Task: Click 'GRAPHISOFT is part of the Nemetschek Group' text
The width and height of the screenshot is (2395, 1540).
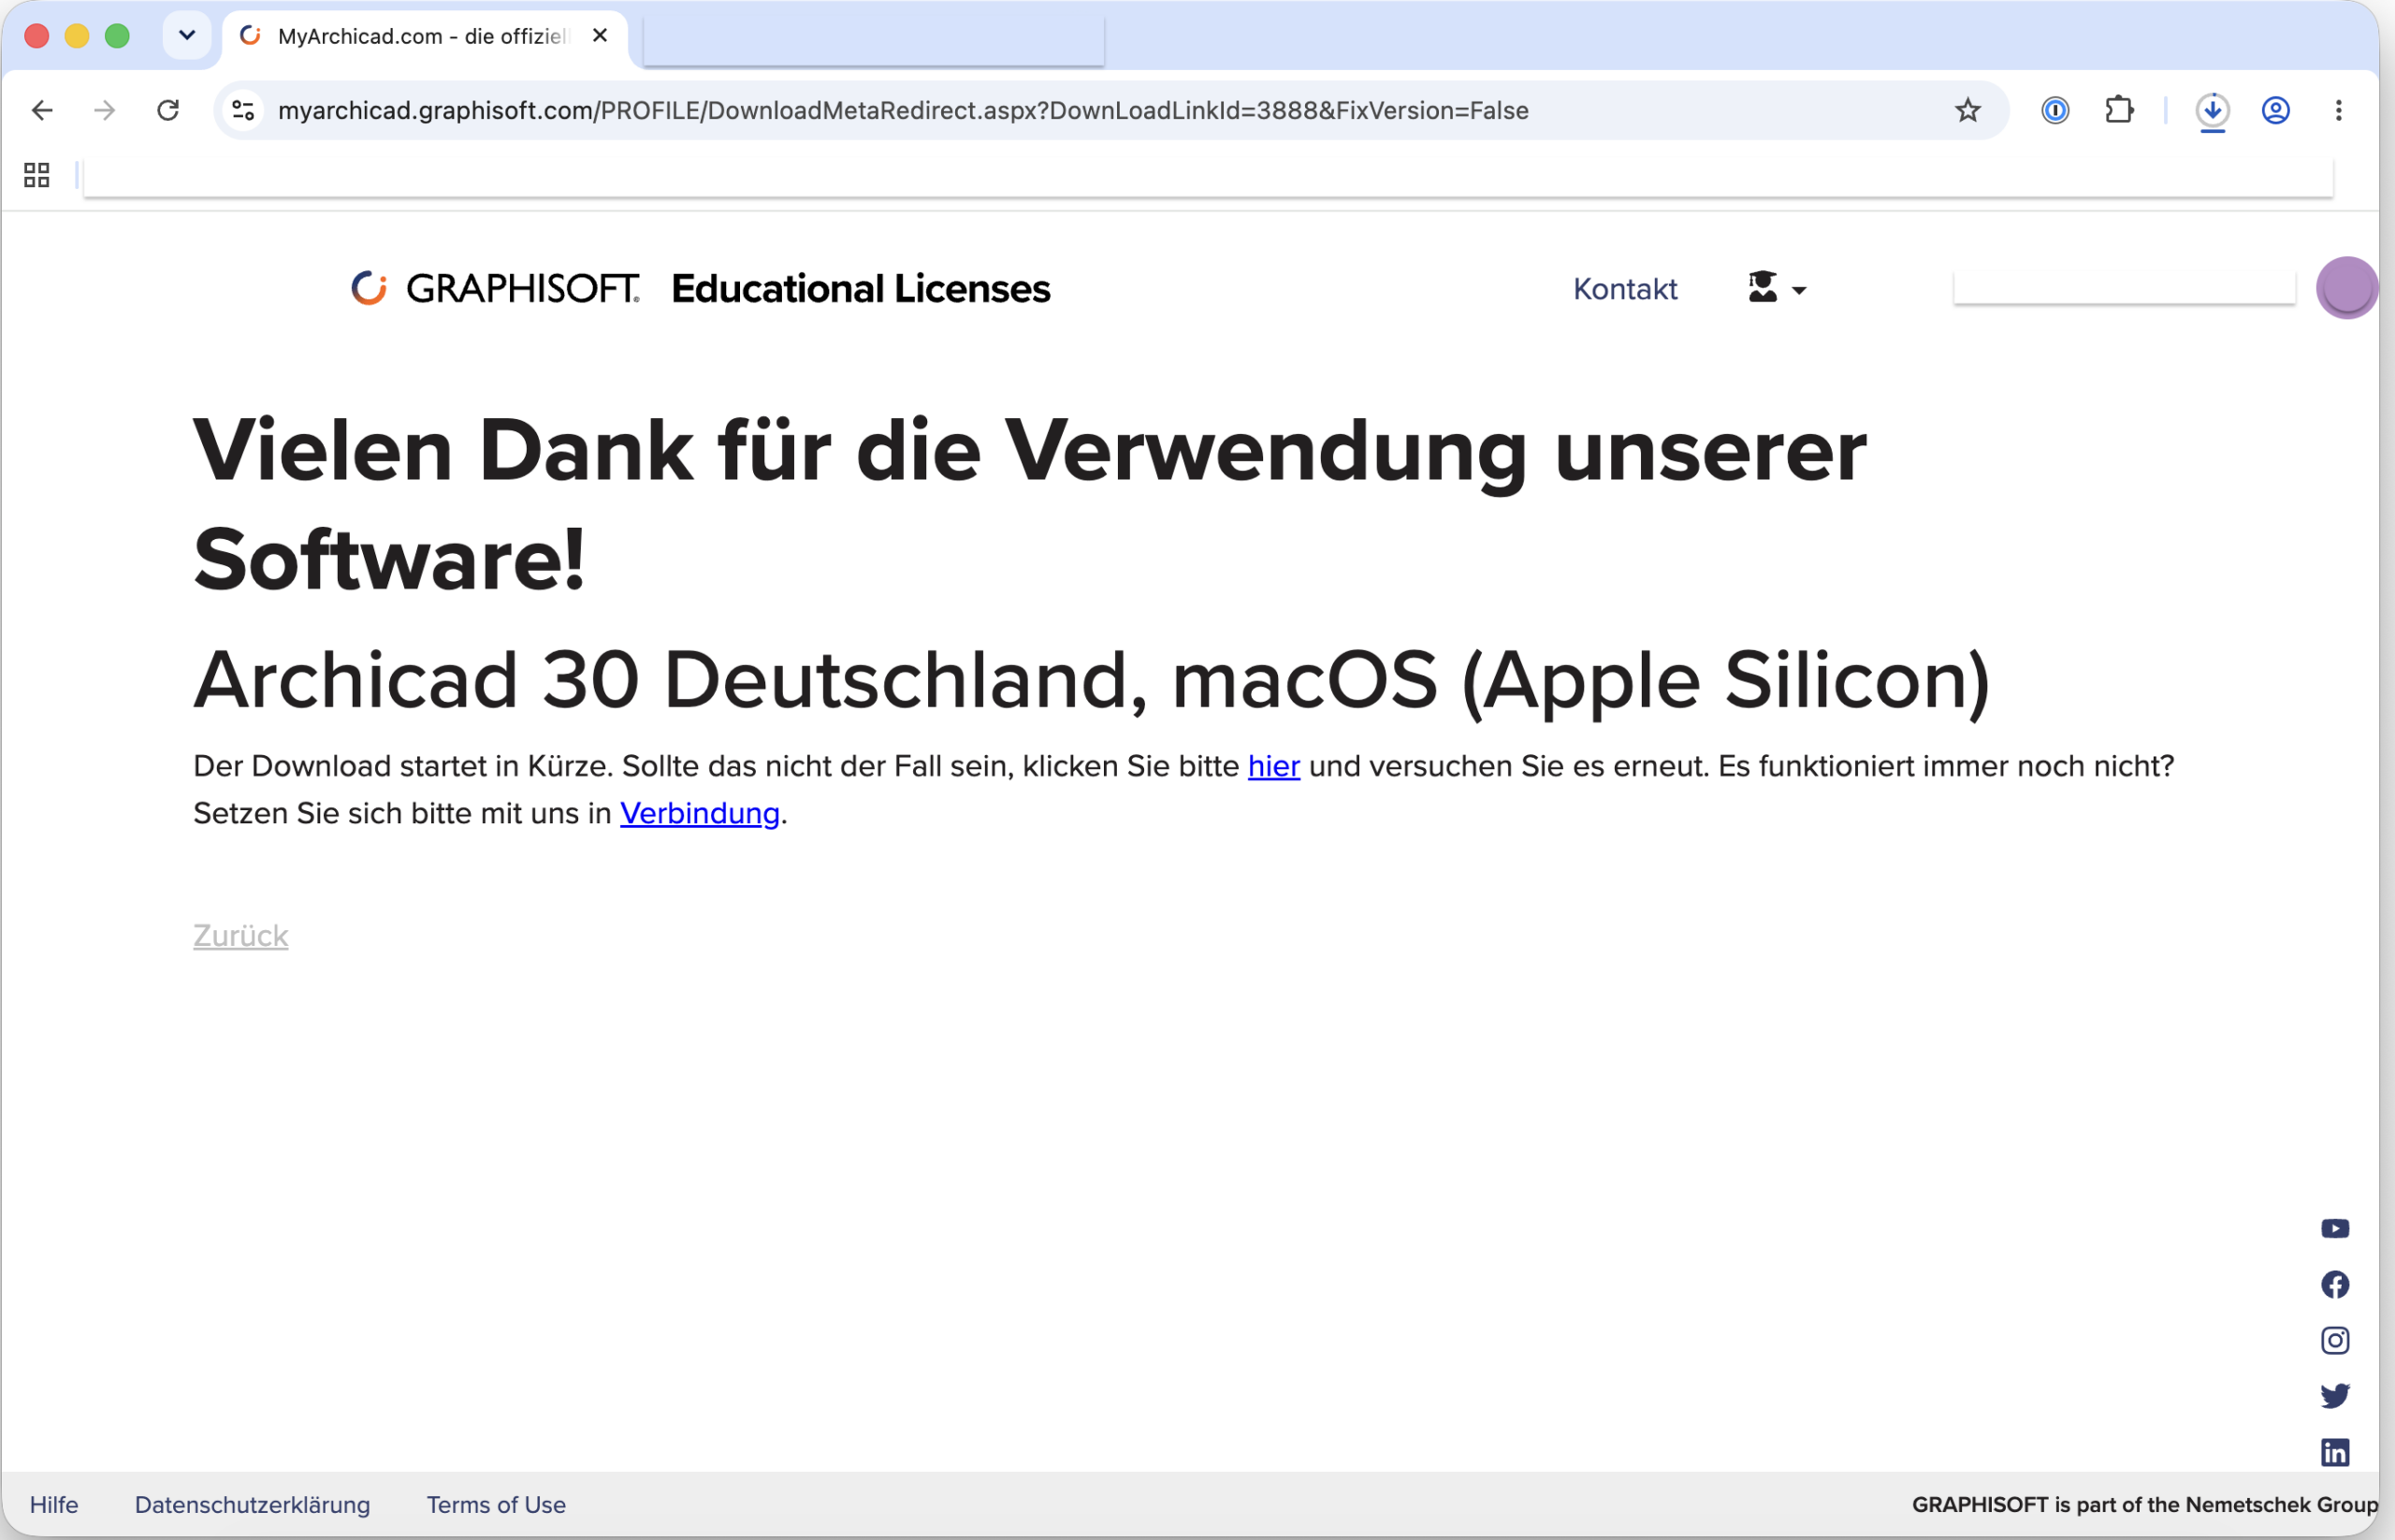Action: point(2144,1505)
